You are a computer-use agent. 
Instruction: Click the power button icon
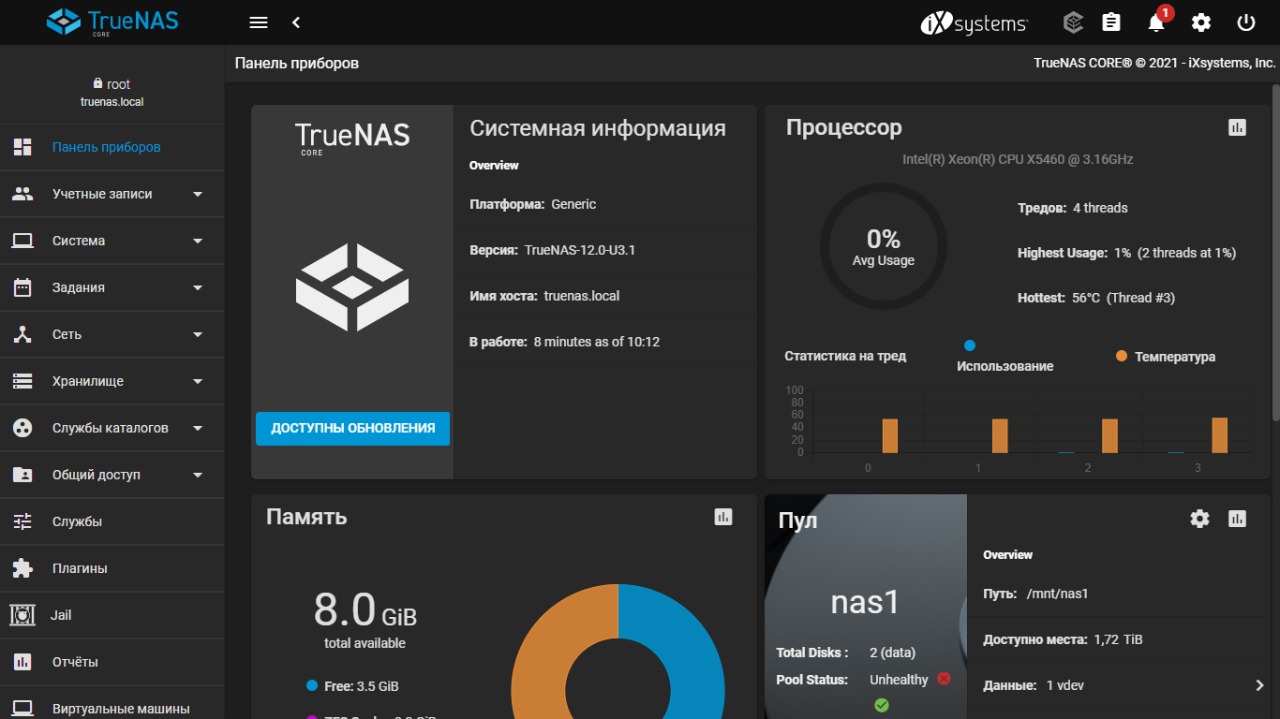[x=1246, y=22]
